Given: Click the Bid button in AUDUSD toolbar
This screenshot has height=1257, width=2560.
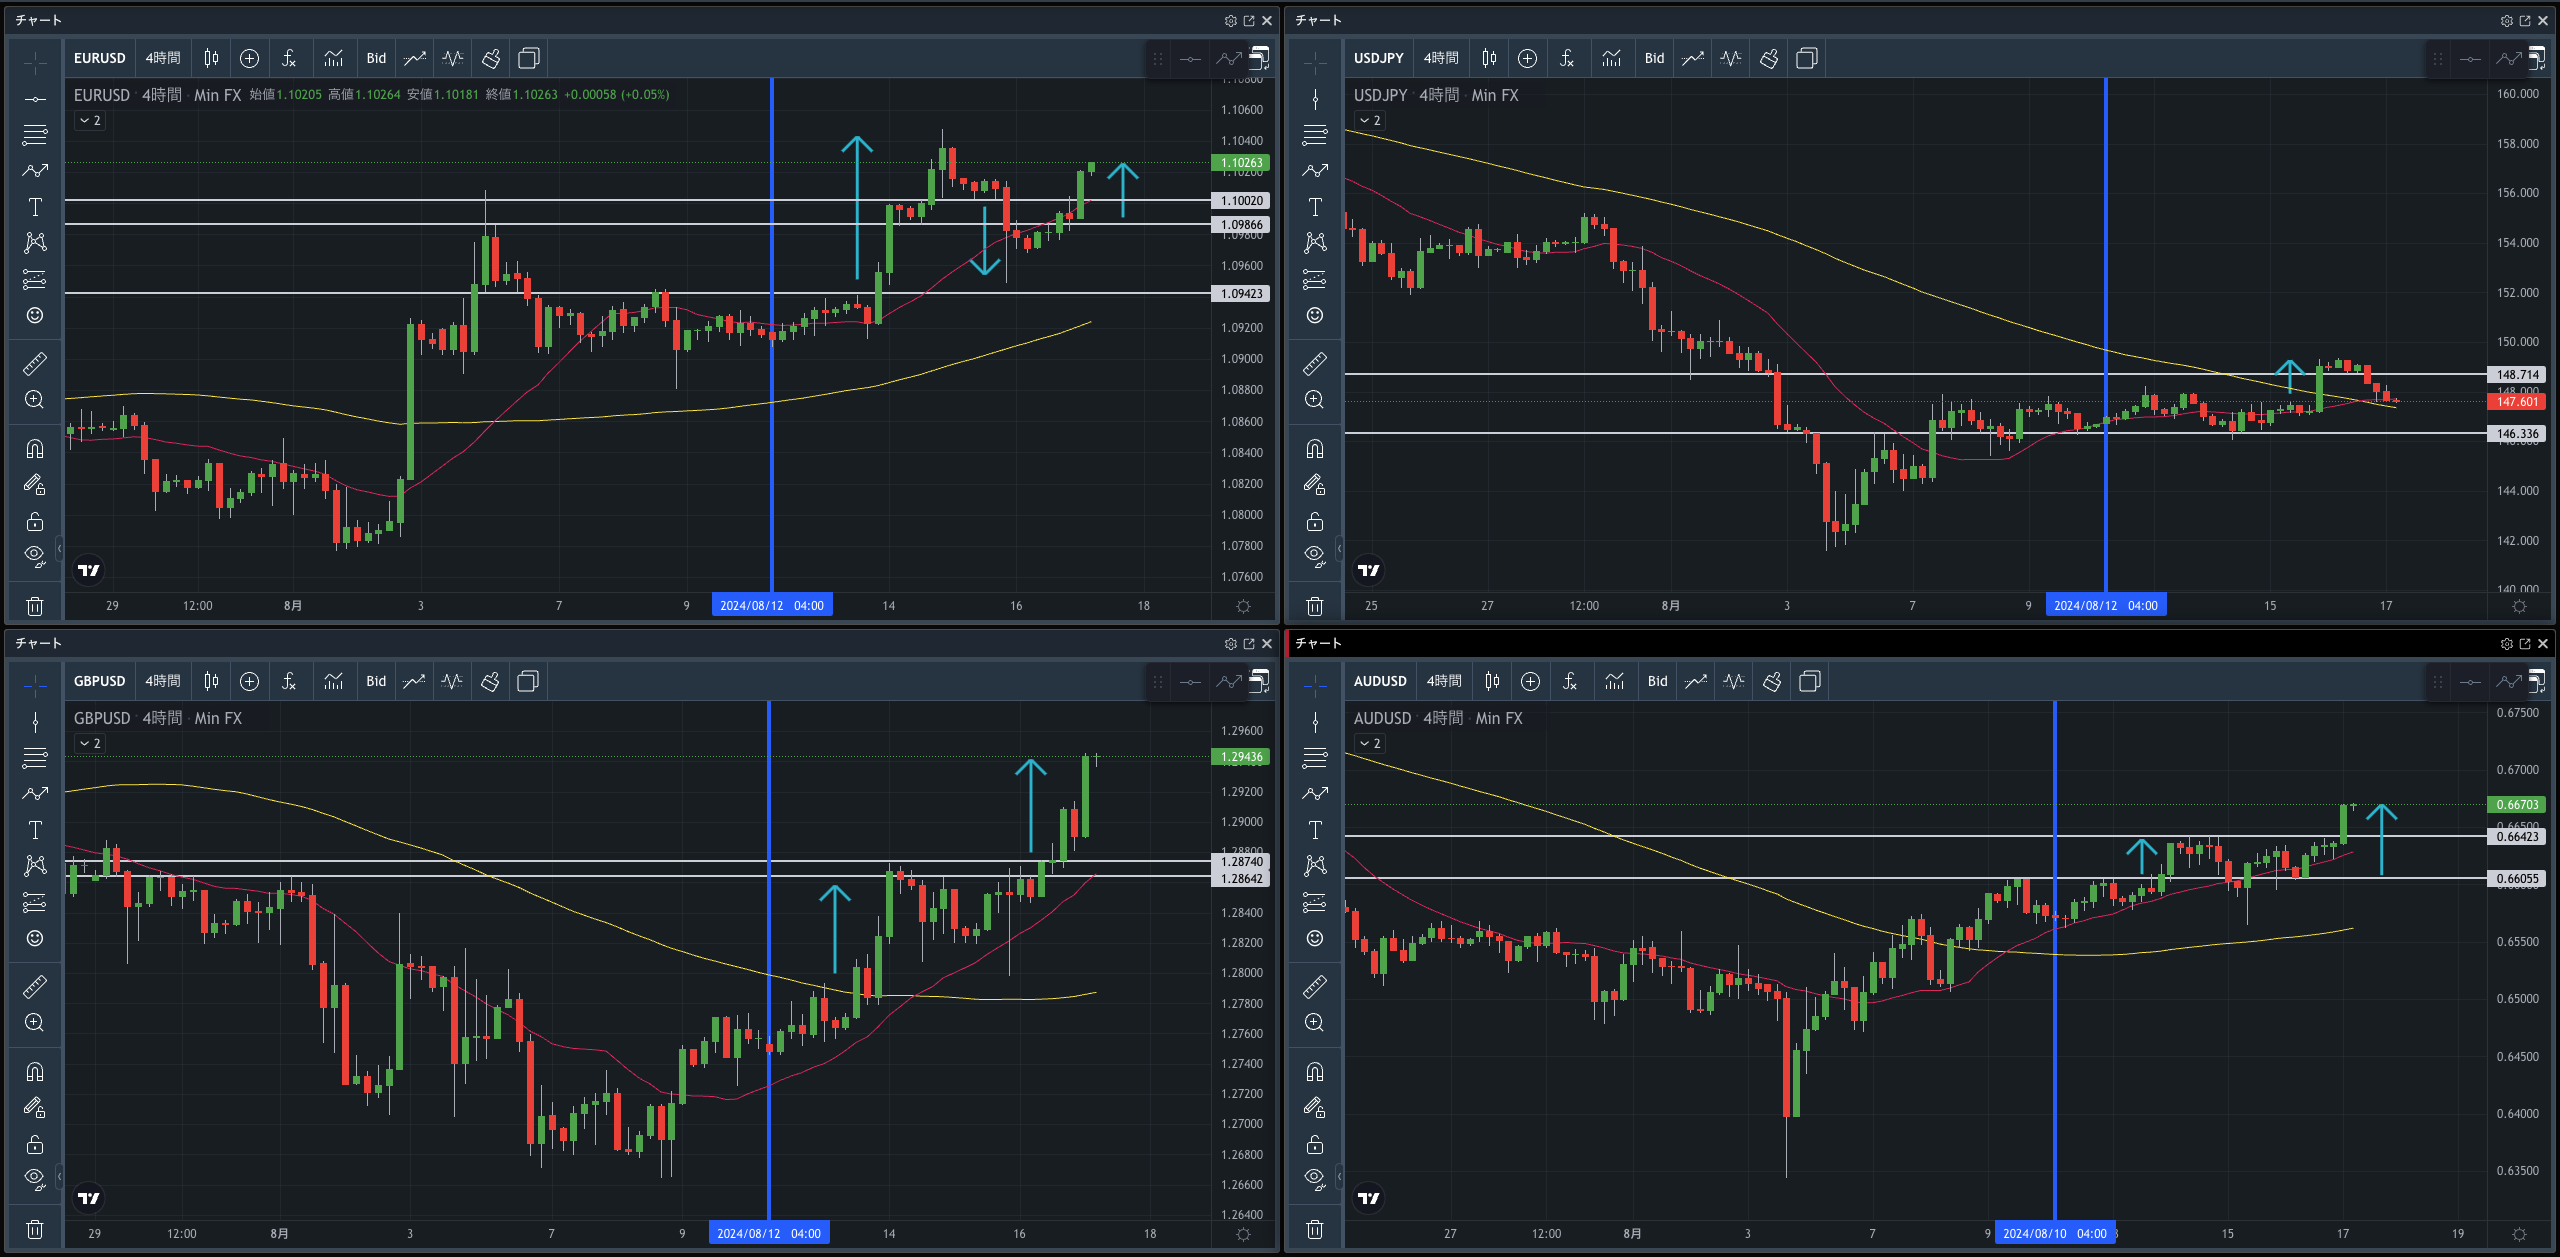Looking at the screenshot, I should click(x=1657, y=681).
